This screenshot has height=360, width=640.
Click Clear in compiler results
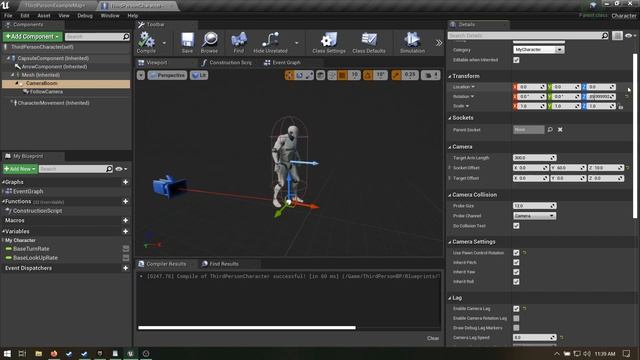click(x=433, y=338)
